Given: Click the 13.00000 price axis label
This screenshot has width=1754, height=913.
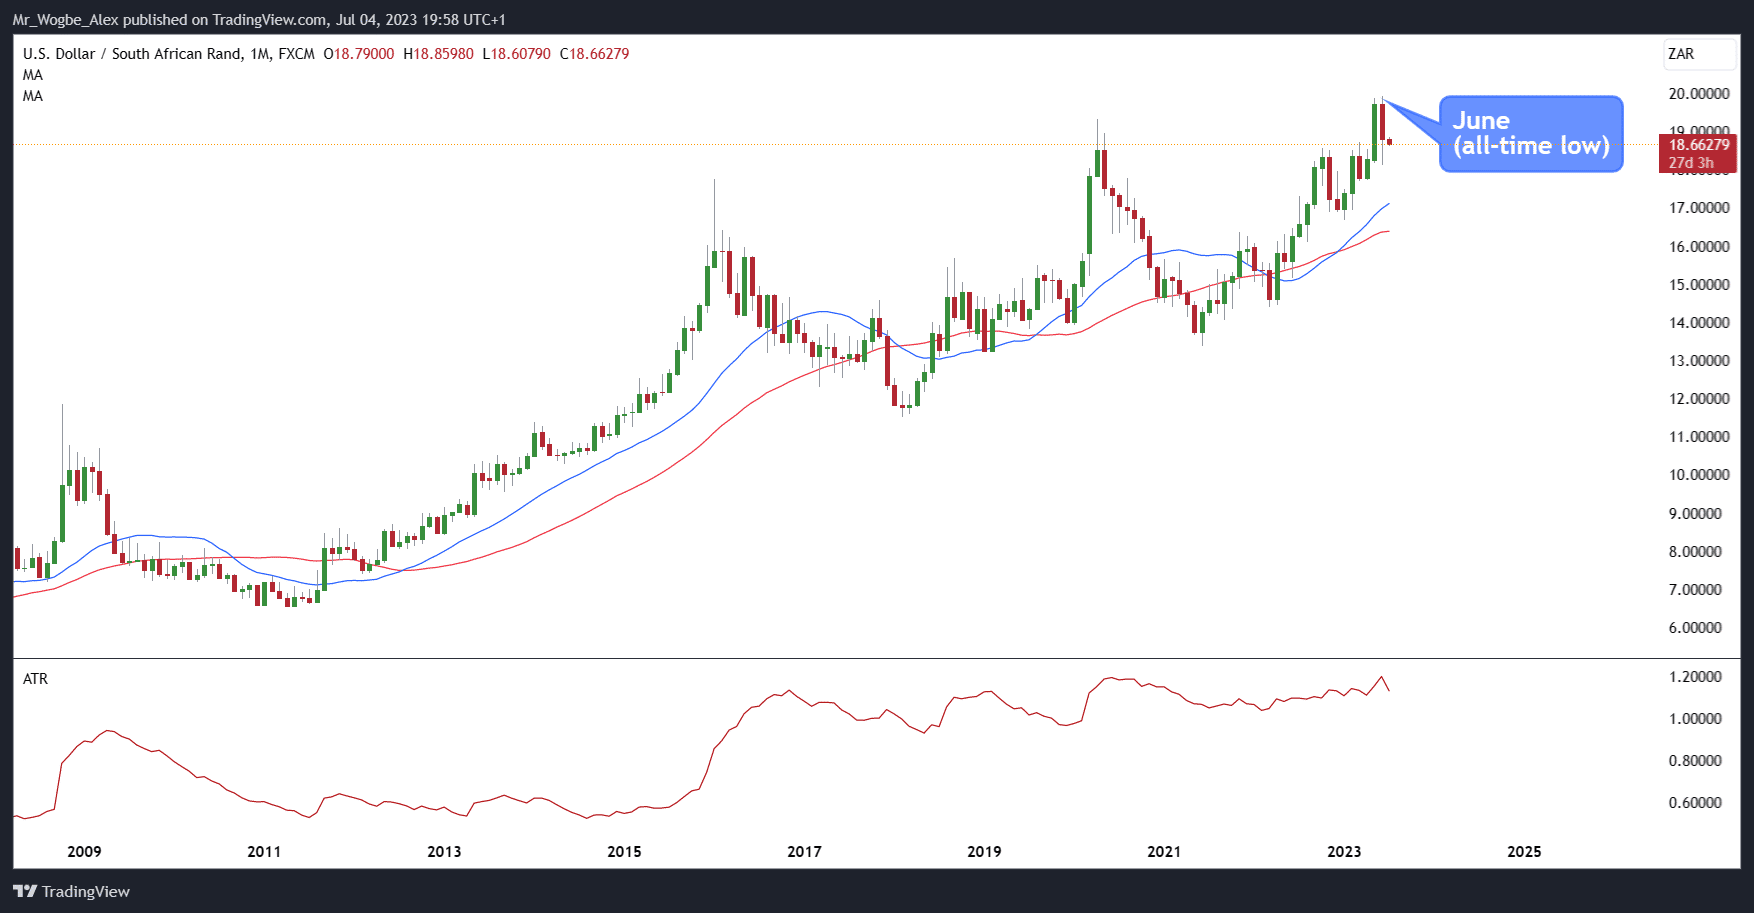Looking at the screenshot, I should click(x=1699, y=360).
